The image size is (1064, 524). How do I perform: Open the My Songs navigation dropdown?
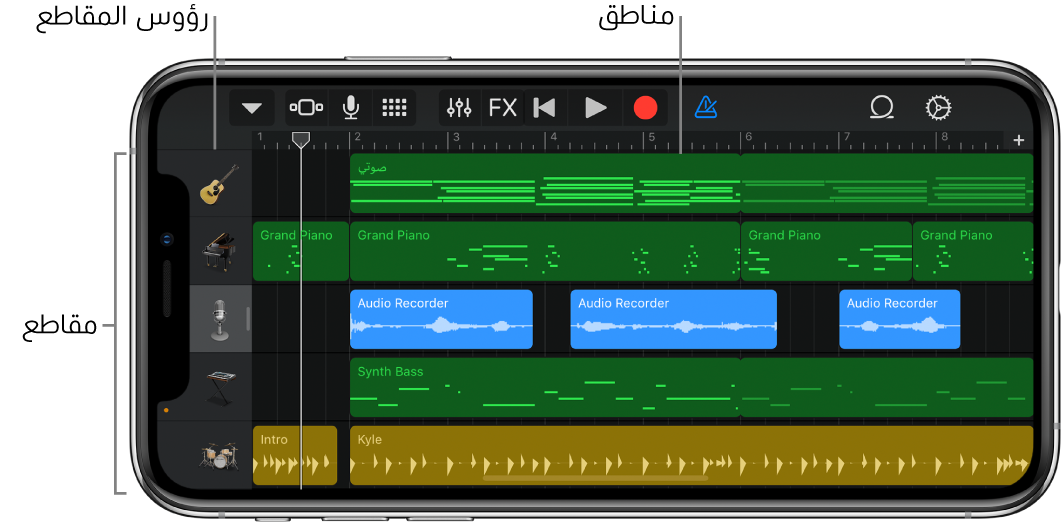pos(252,108)
